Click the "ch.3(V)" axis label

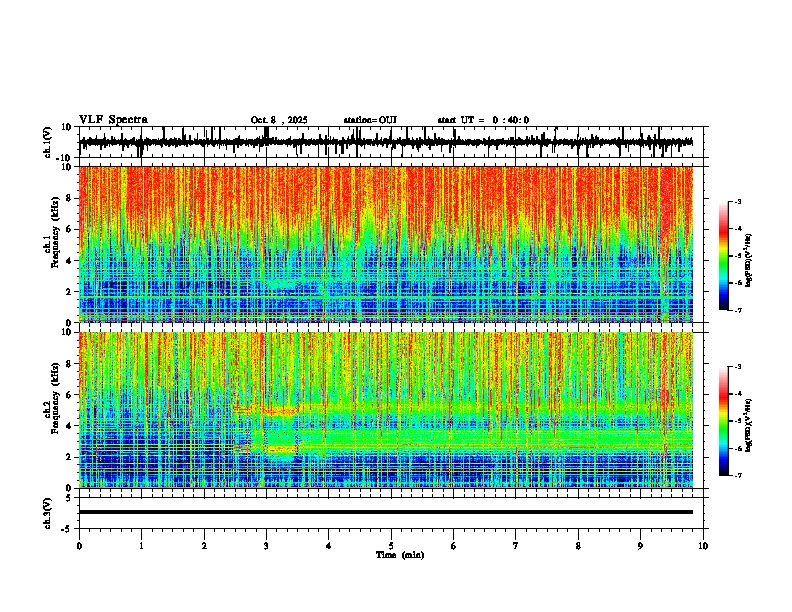click(48, 514)
